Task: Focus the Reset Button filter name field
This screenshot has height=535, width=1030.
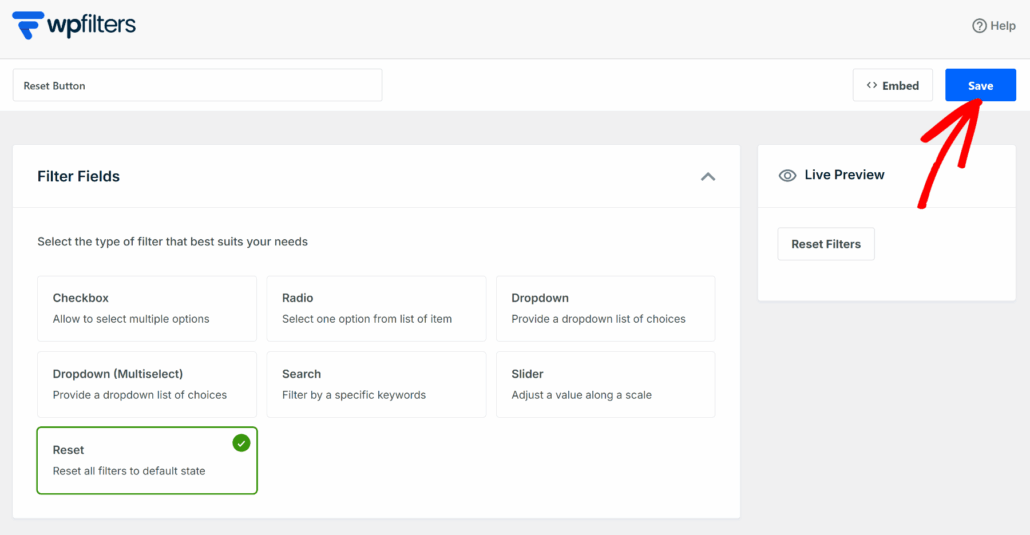Action: [197, 86]
